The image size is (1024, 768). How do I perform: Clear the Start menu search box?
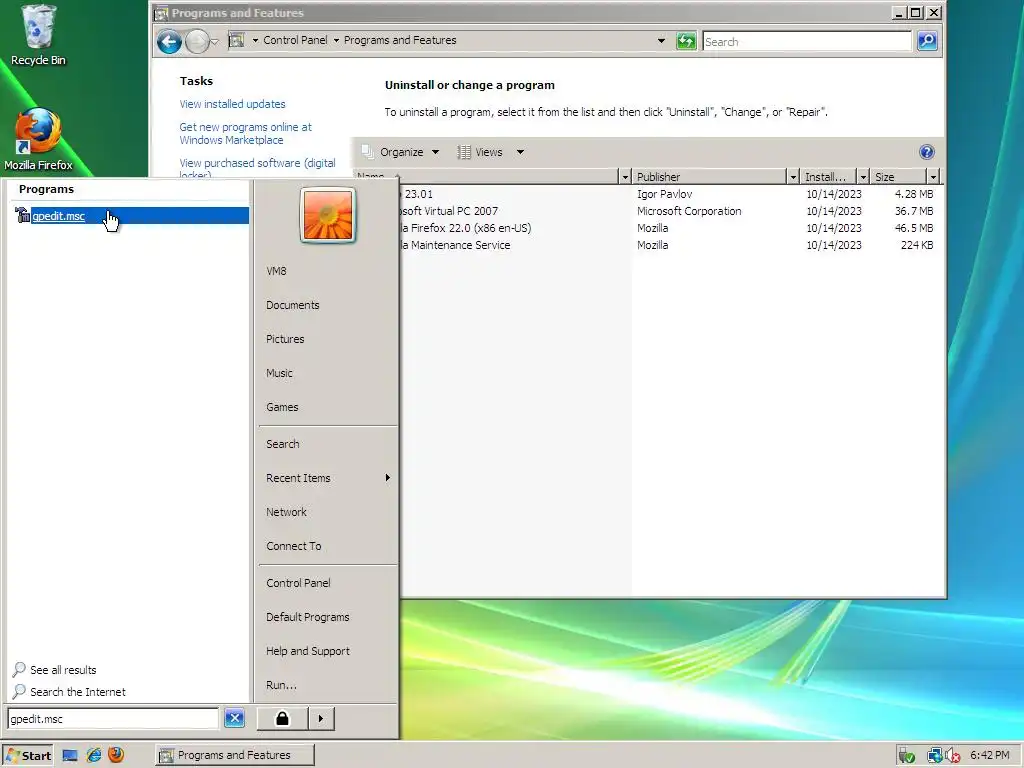(234, 718)
